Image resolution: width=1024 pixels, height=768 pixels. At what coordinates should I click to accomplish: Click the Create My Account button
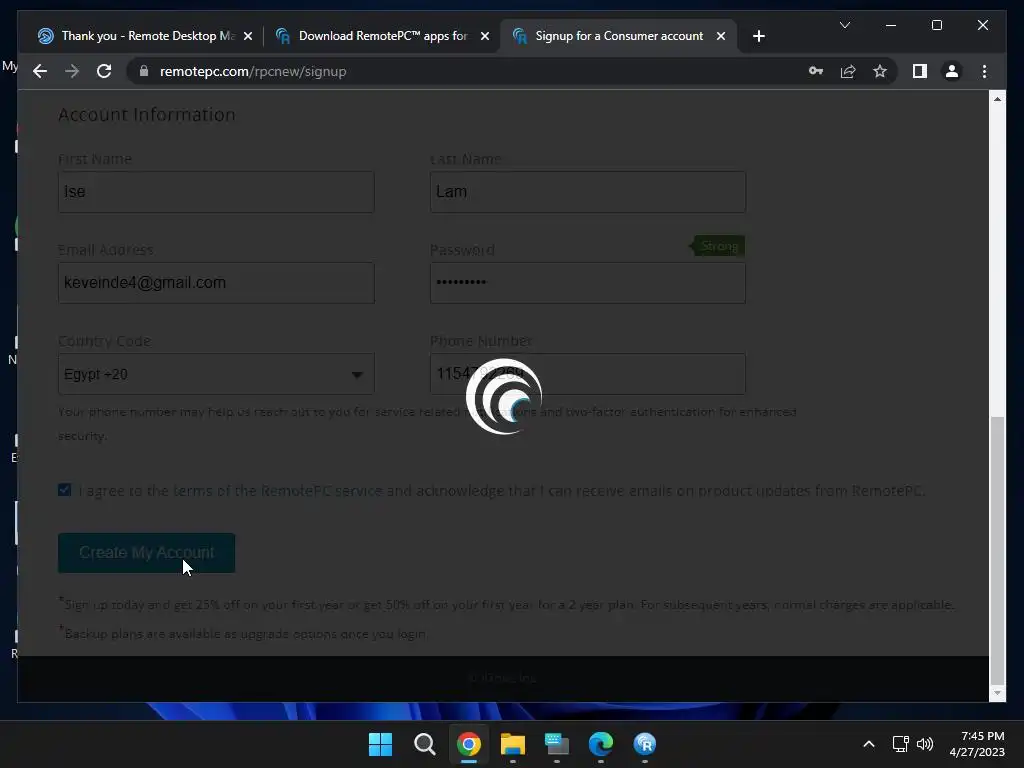click(146, 553)
